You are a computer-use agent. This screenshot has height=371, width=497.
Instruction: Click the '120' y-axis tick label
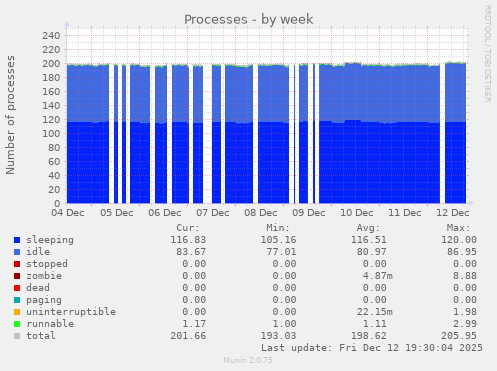(x=51, y=119)
